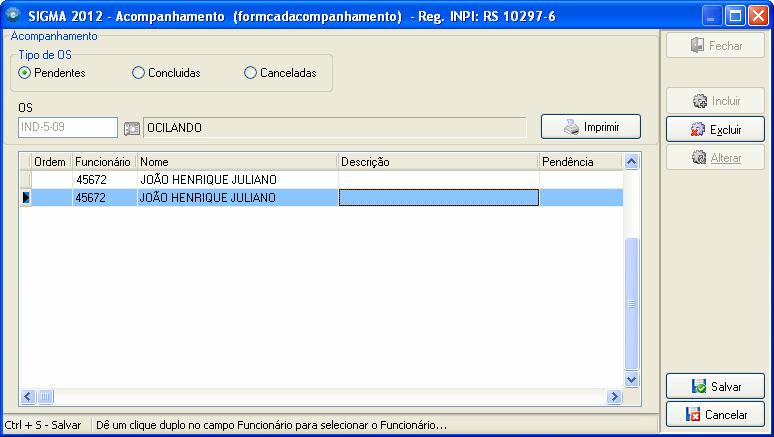Click the Alterar button
The image size is (774, 437).
pos(715,158)
